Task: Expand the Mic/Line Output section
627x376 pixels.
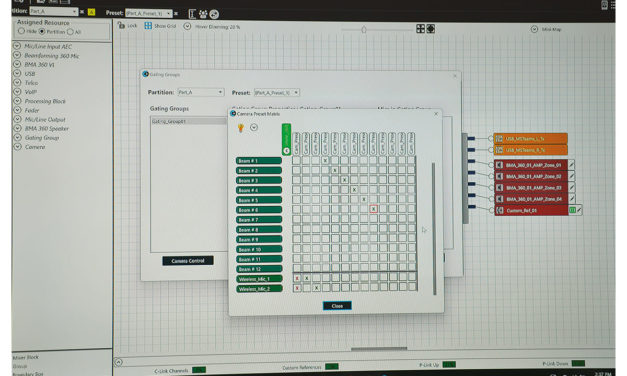Action: (17, 119)
